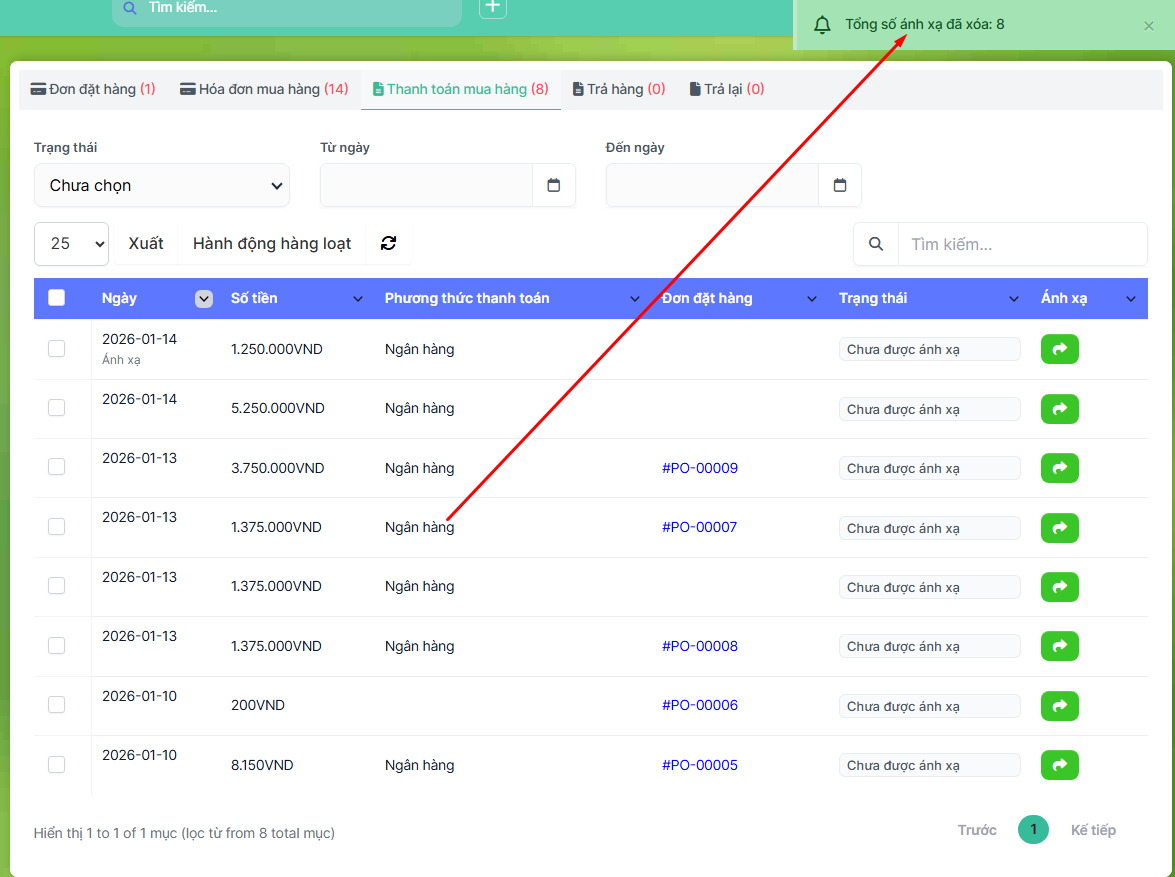Screen dimensions: 1175x877
Task: Switch to the Hóa đơn mua hàng tab
Action: (264, 89)
